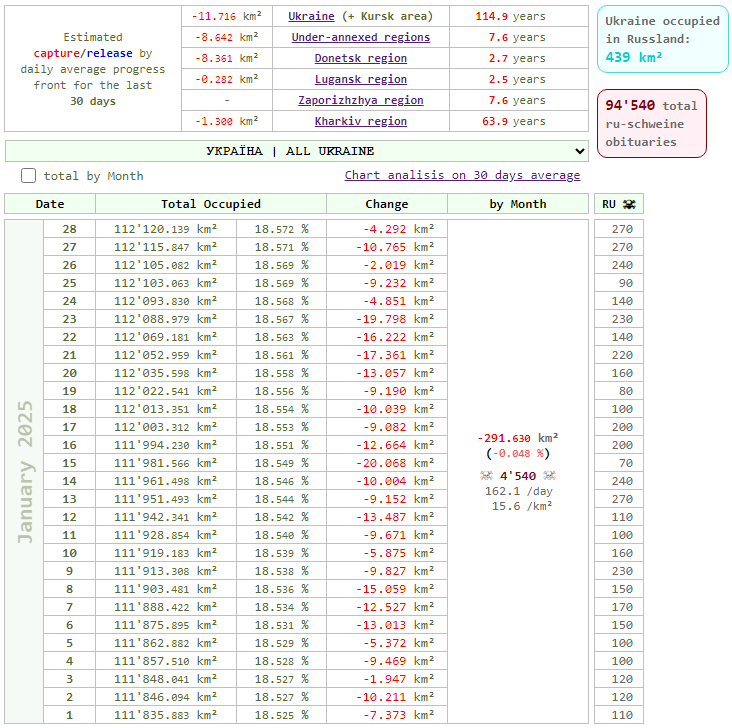The image size is (732, 728).
Task: Click the vertical 'January 2025' month label
Action: click(25, 472)
